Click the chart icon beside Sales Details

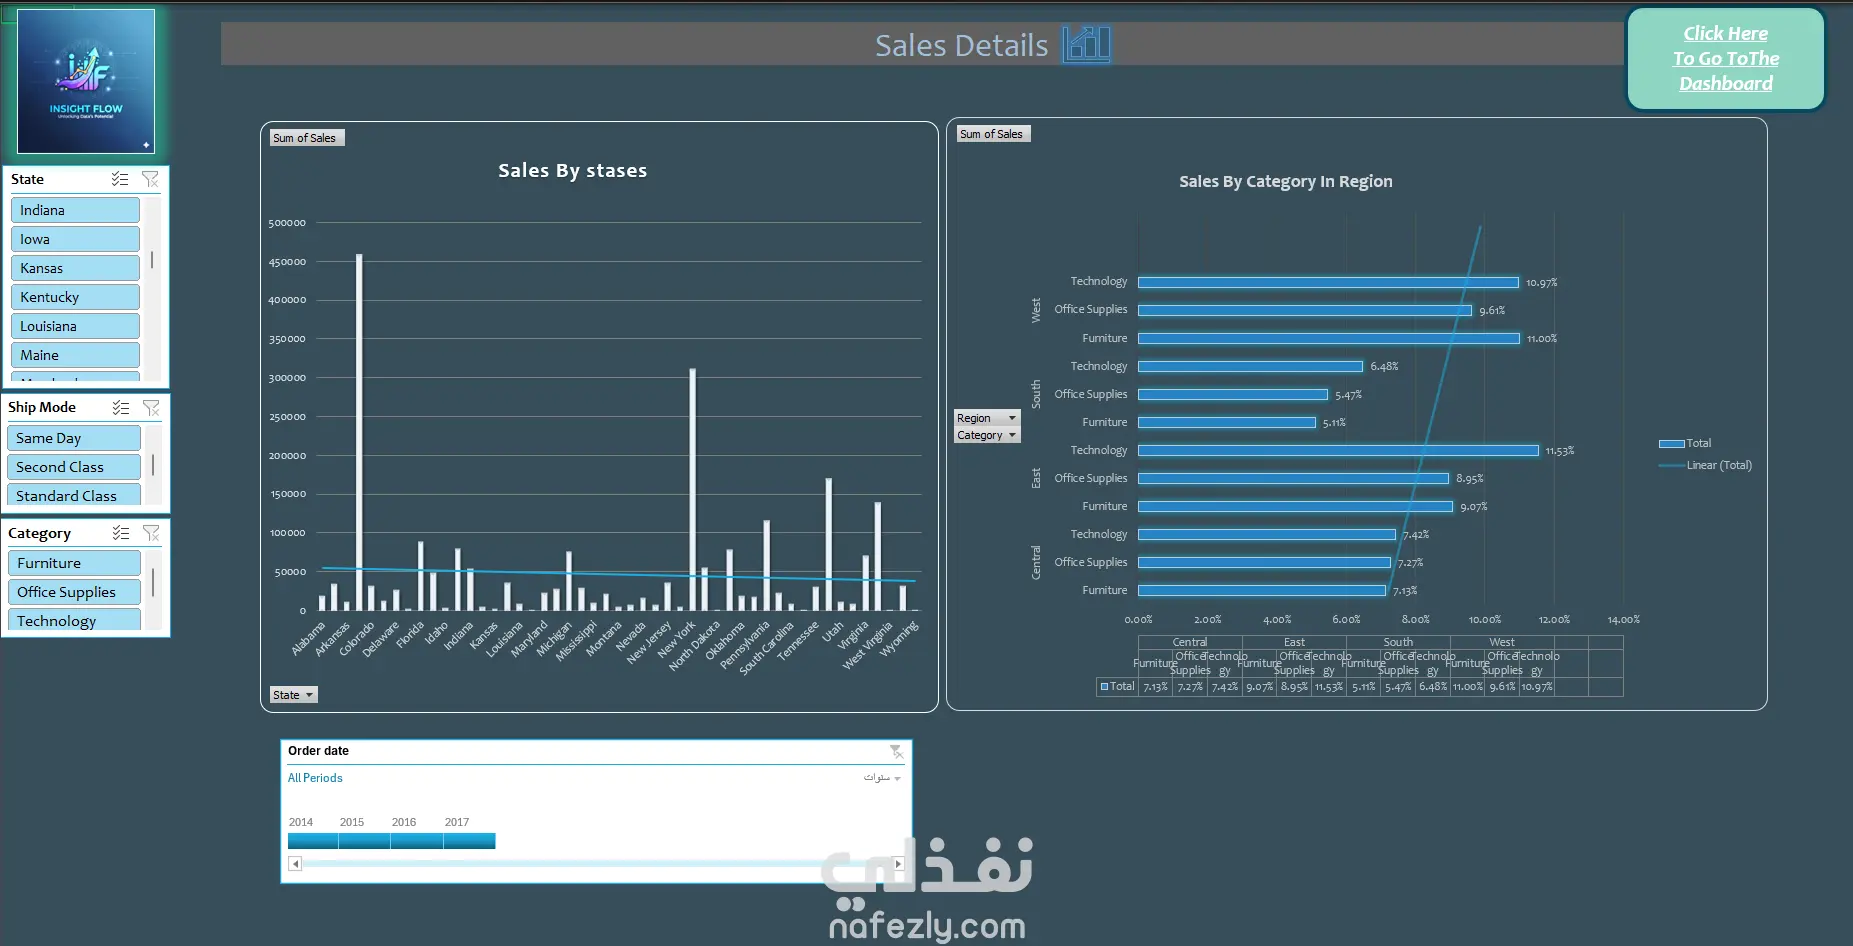tap(1086, 44)
